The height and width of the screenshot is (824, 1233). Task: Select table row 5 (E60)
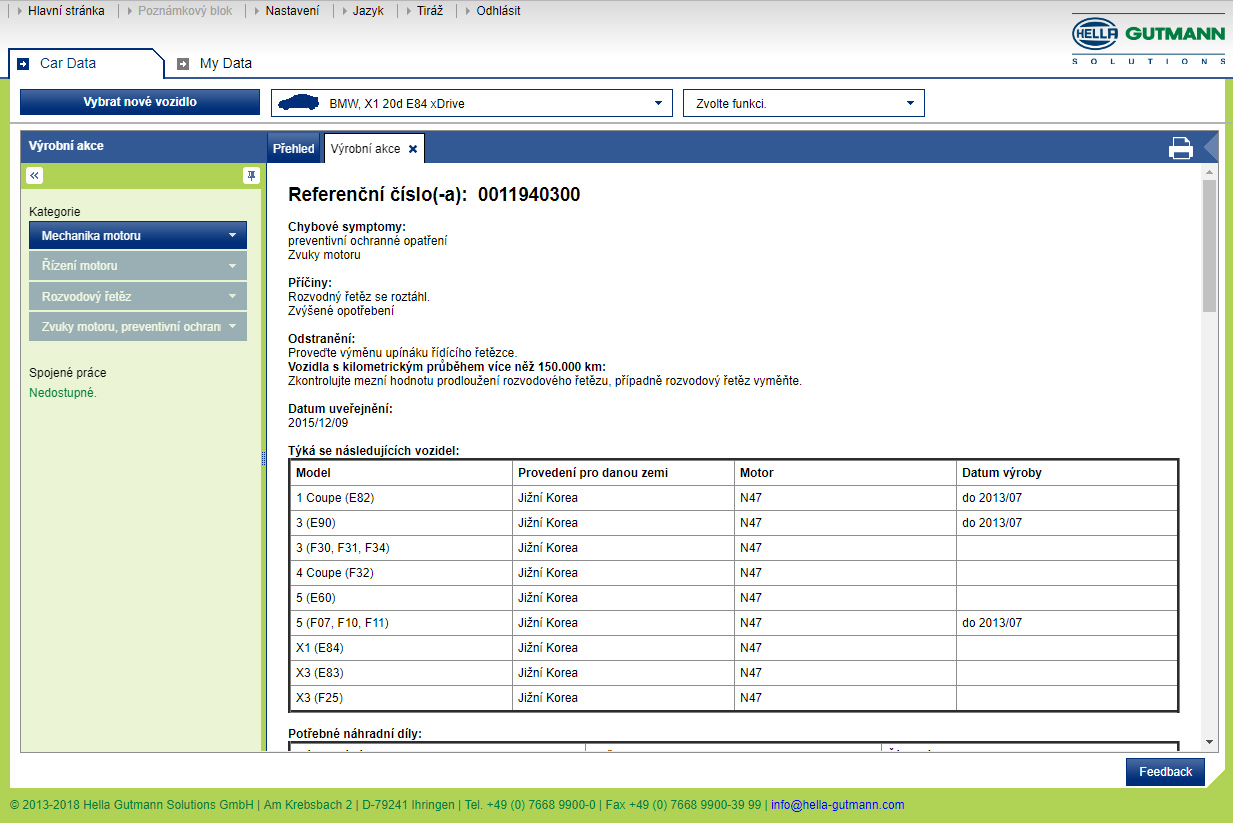point(734,598)
